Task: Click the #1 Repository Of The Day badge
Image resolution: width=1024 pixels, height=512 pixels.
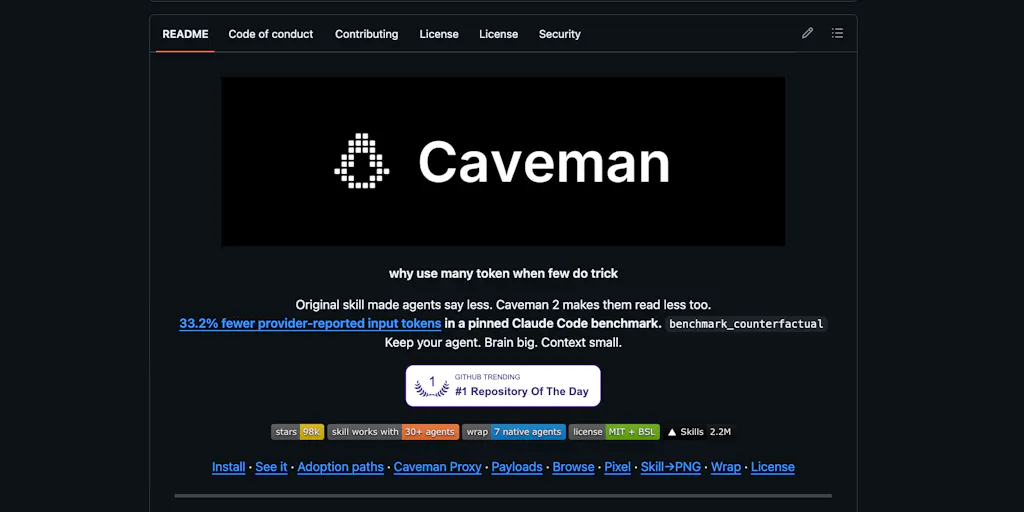Action: [x=503, y=386]
